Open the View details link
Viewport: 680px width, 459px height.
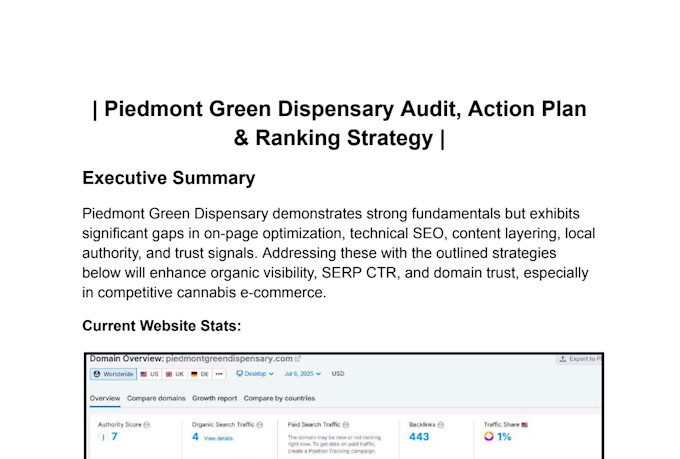218,439
